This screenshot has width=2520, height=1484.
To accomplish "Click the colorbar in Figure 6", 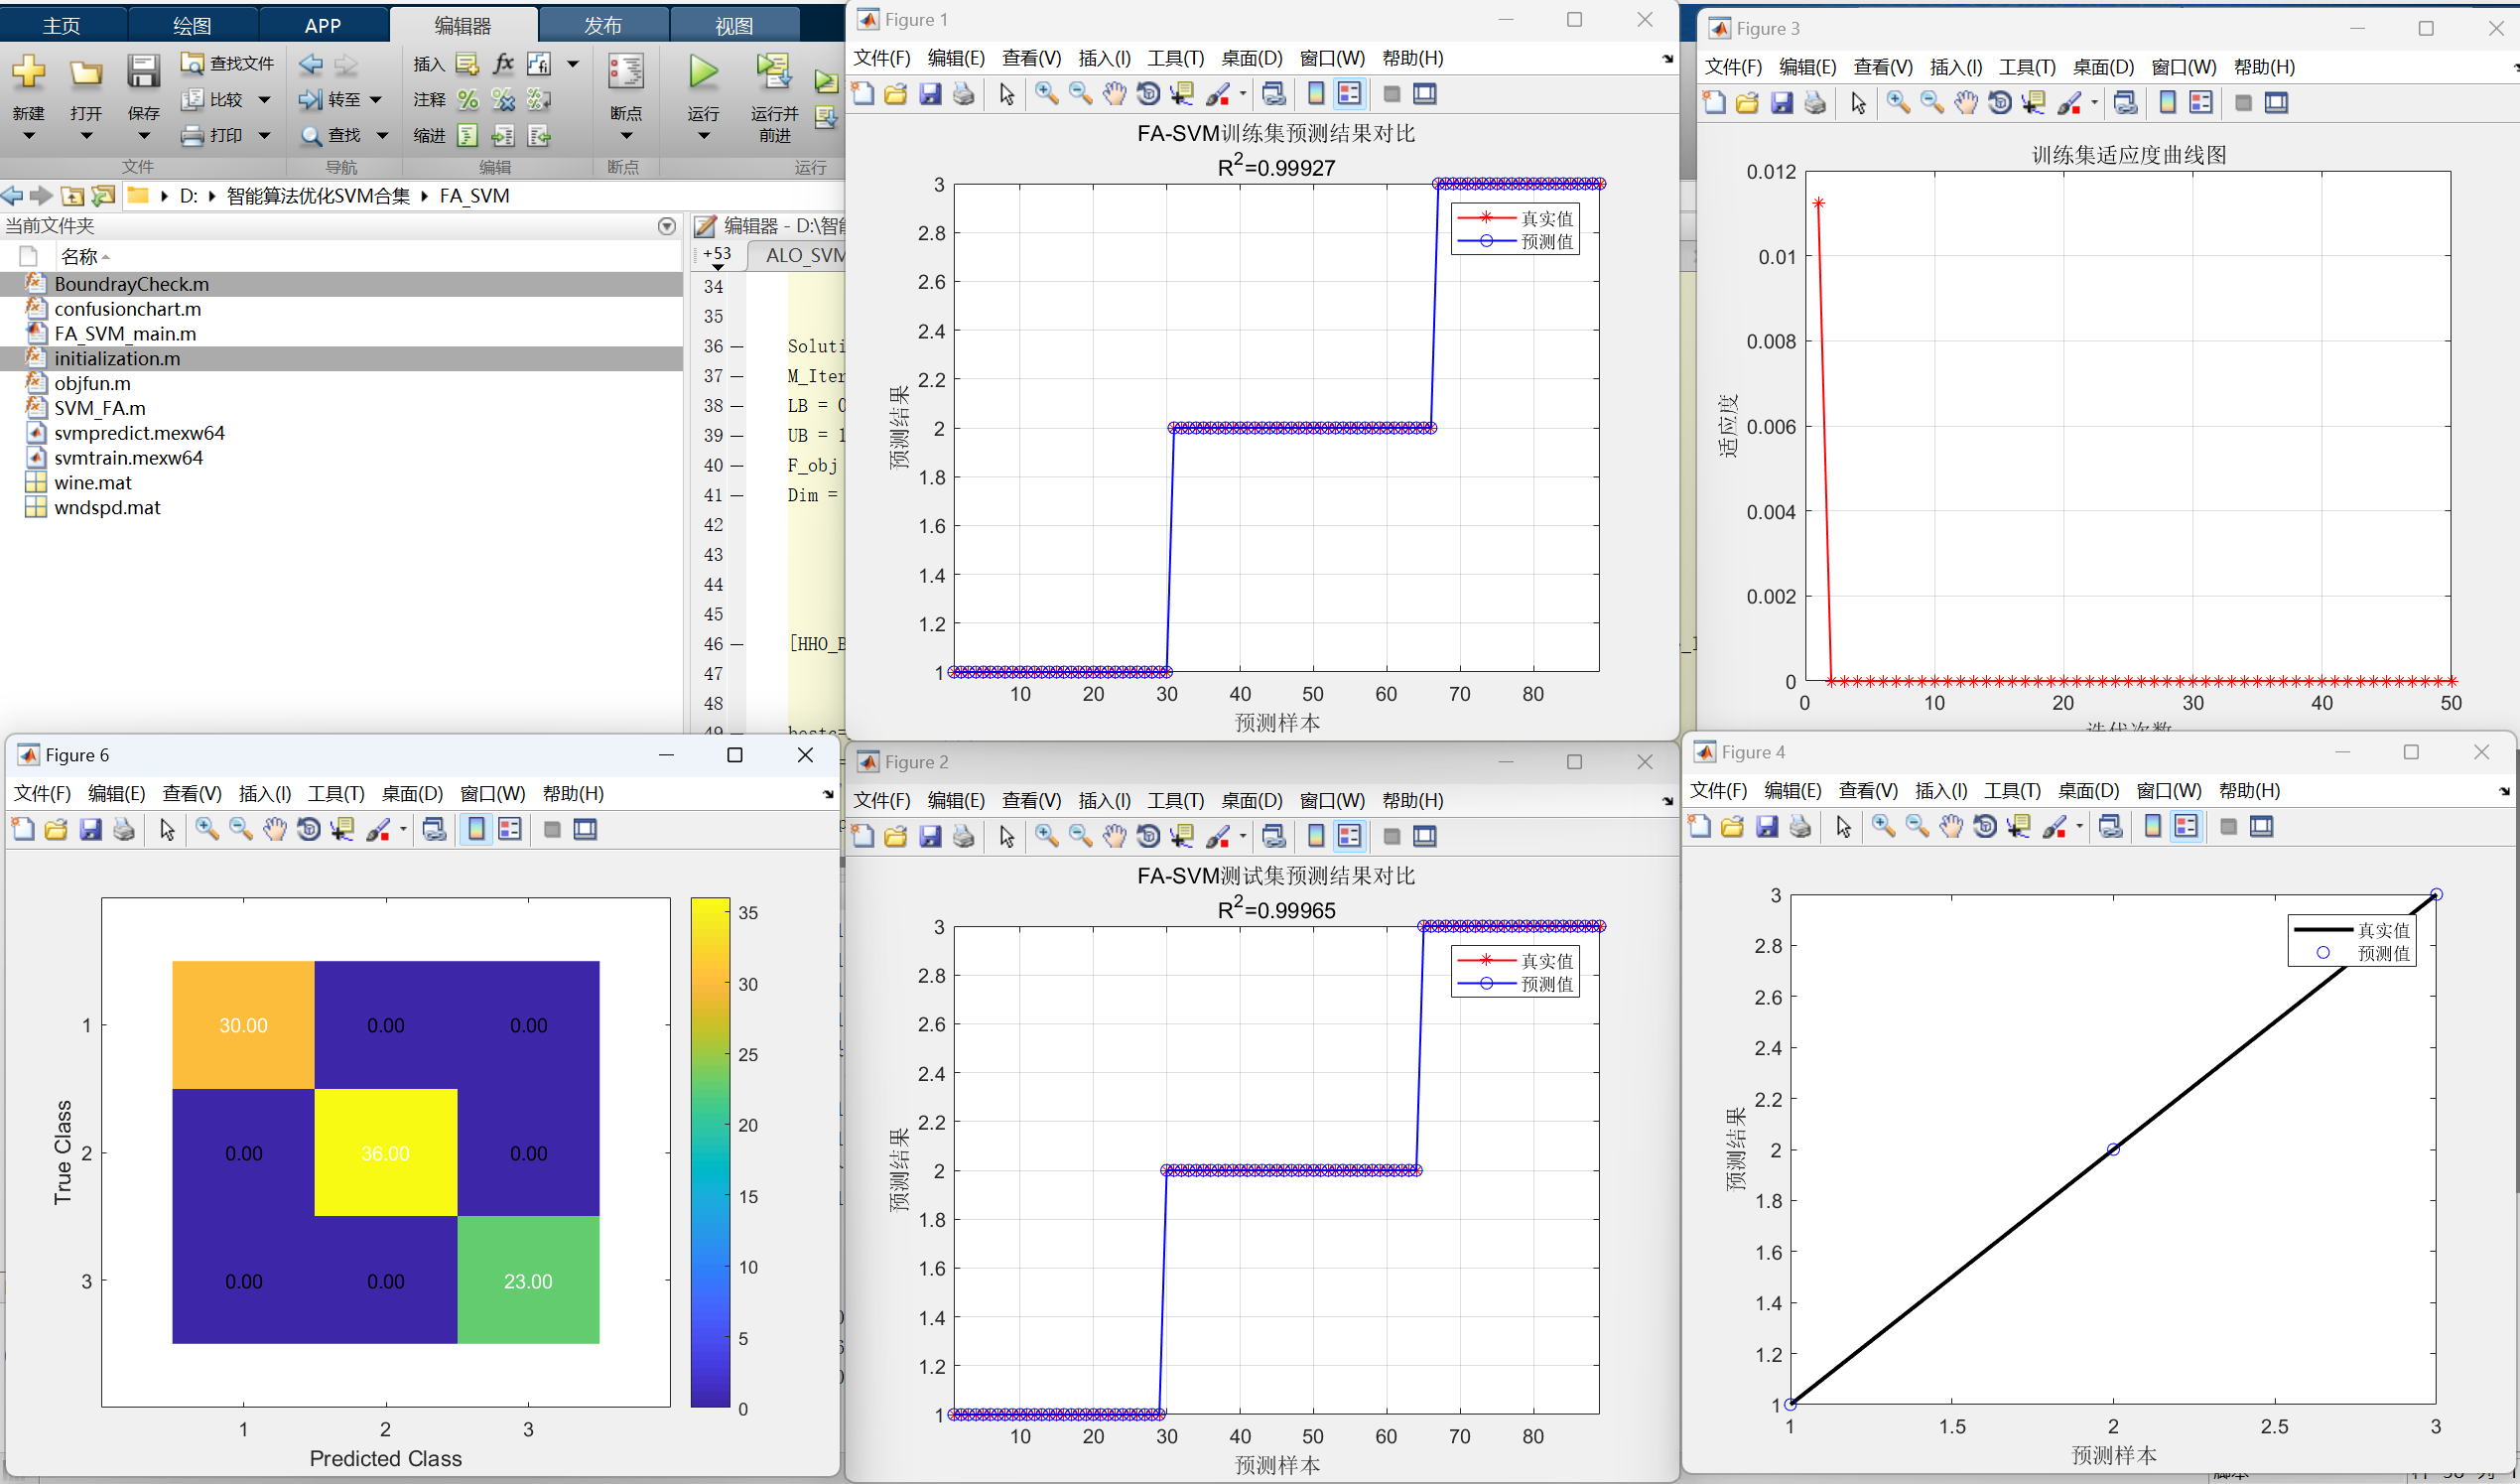I will (x=710, y=1151).
